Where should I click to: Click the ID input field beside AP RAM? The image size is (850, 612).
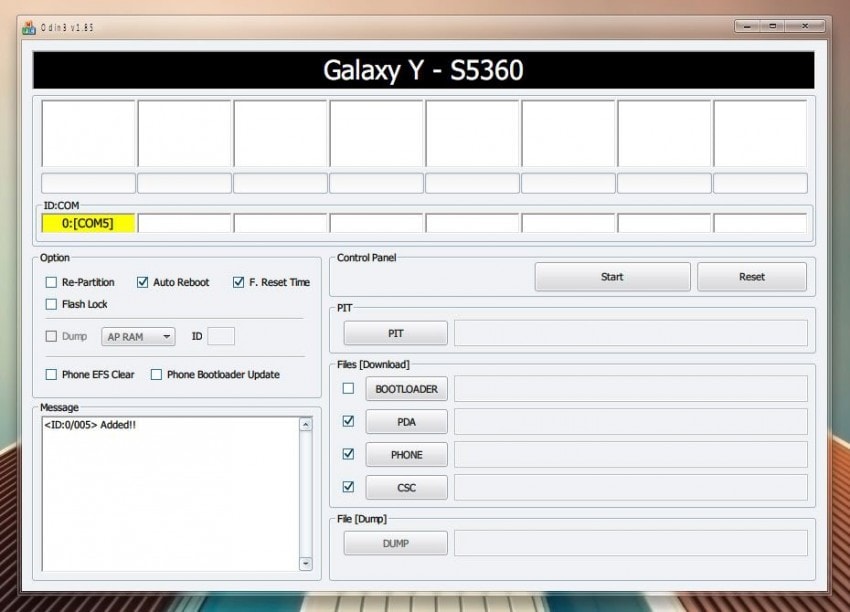221,336
